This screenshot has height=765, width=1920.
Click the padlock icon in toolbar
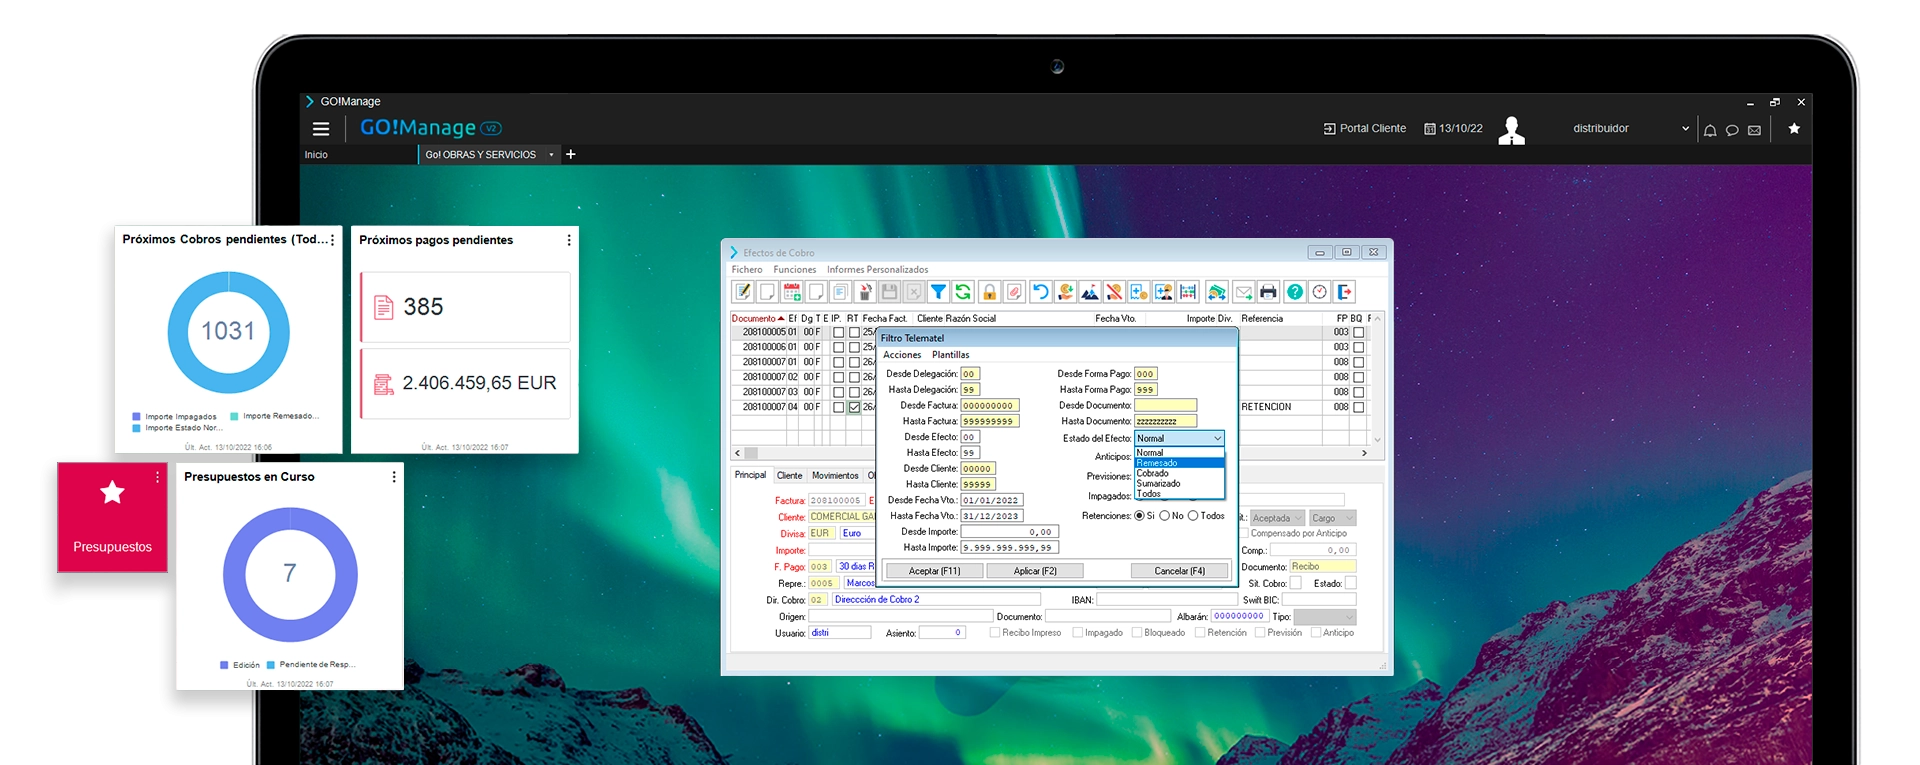[x=989, y=292]
